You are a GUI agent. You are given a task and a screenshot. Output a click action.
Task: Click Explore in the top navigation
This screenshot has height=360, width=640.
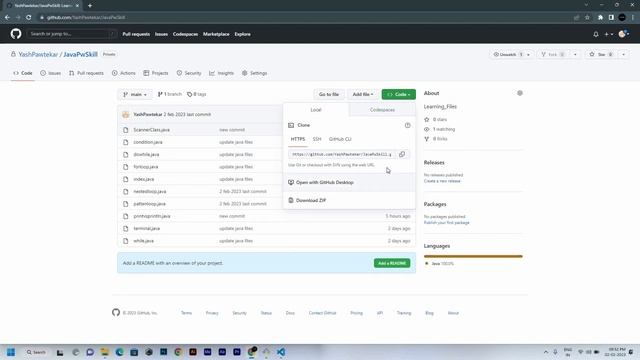[x=242, y=34]
